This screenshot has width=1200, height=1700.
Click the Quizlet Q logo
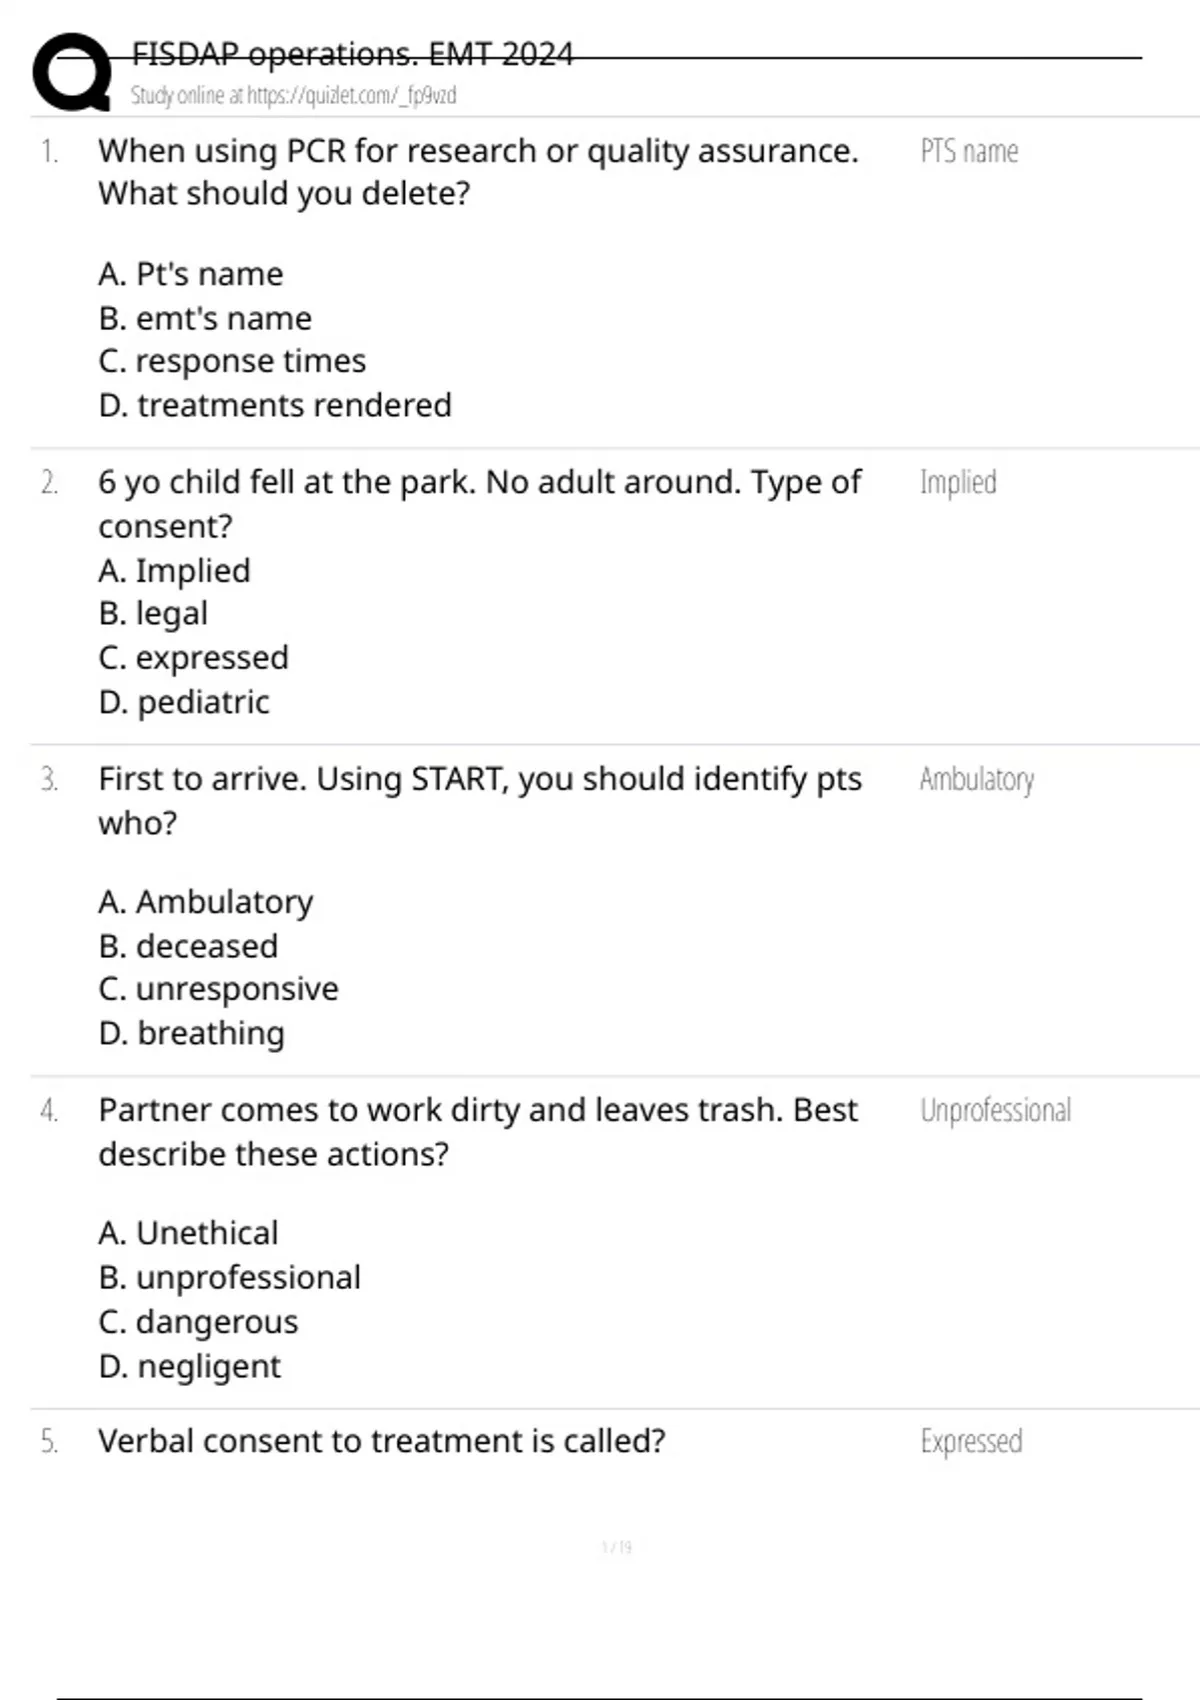pyautogui.click(x=72, y=72)
